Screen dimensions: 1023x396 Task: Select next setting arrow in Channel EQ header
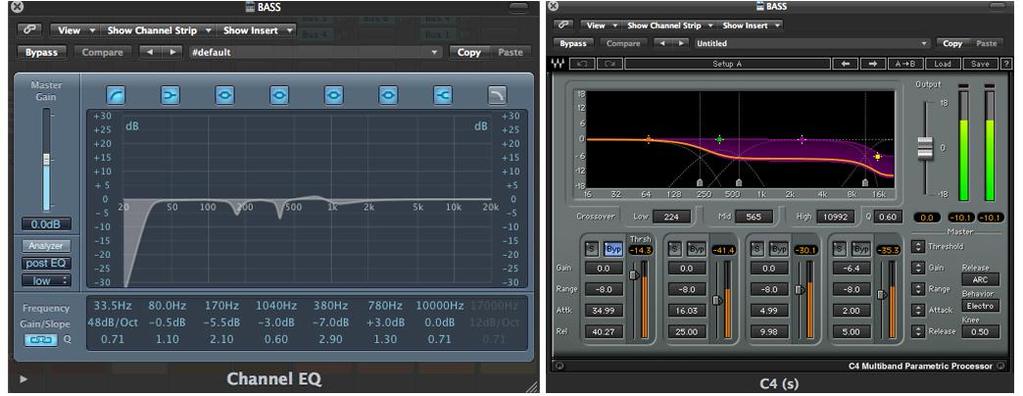(172, 52)
